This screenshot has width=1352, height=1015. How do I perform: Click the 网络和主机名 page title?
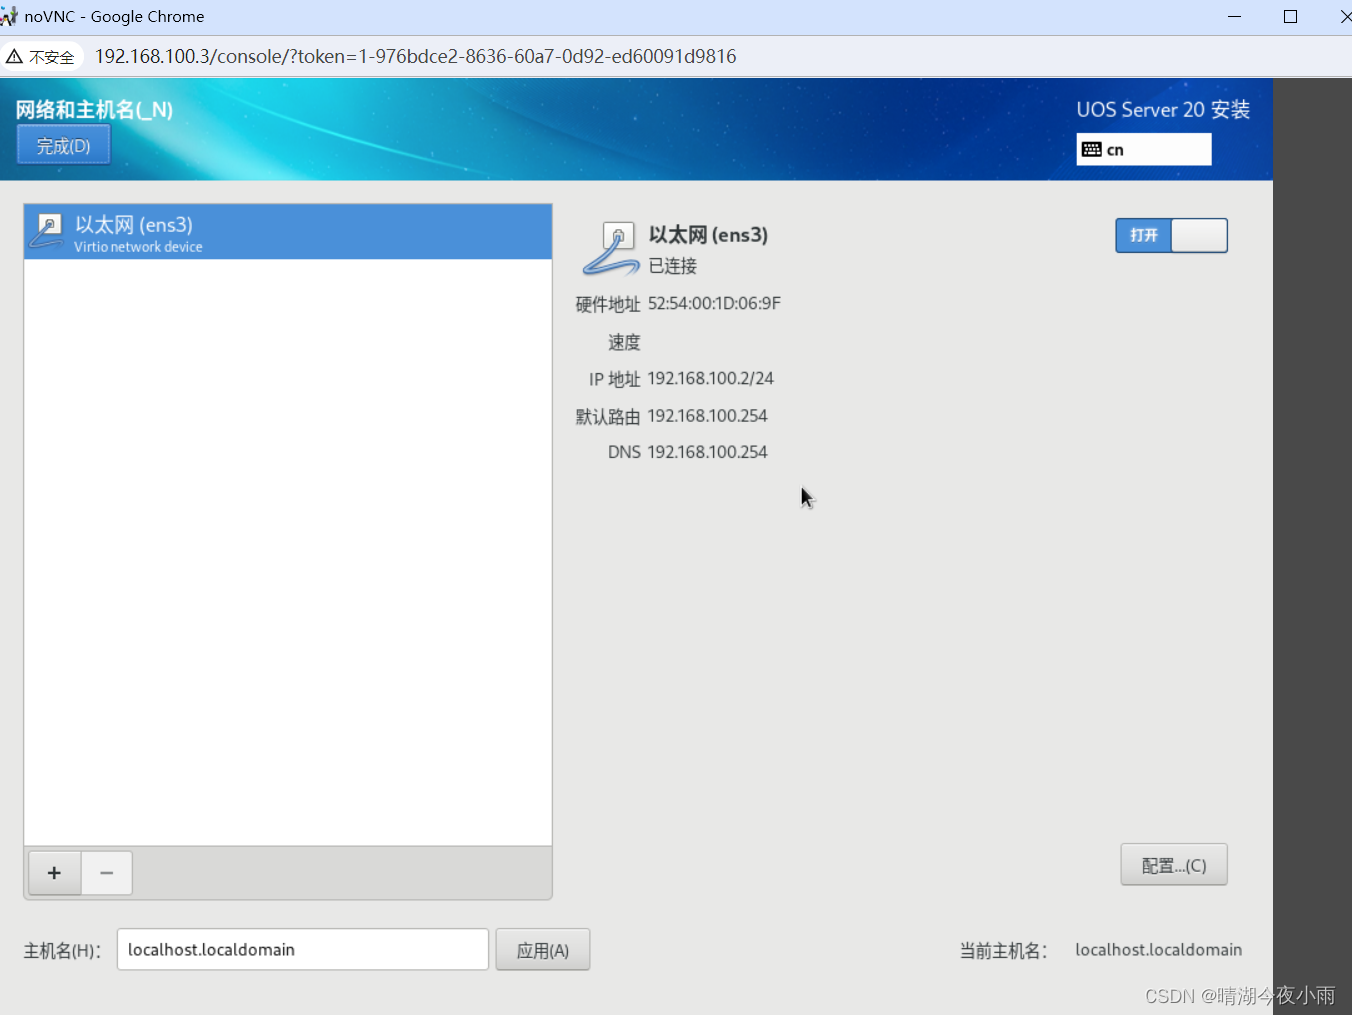(x=94, y=110)
